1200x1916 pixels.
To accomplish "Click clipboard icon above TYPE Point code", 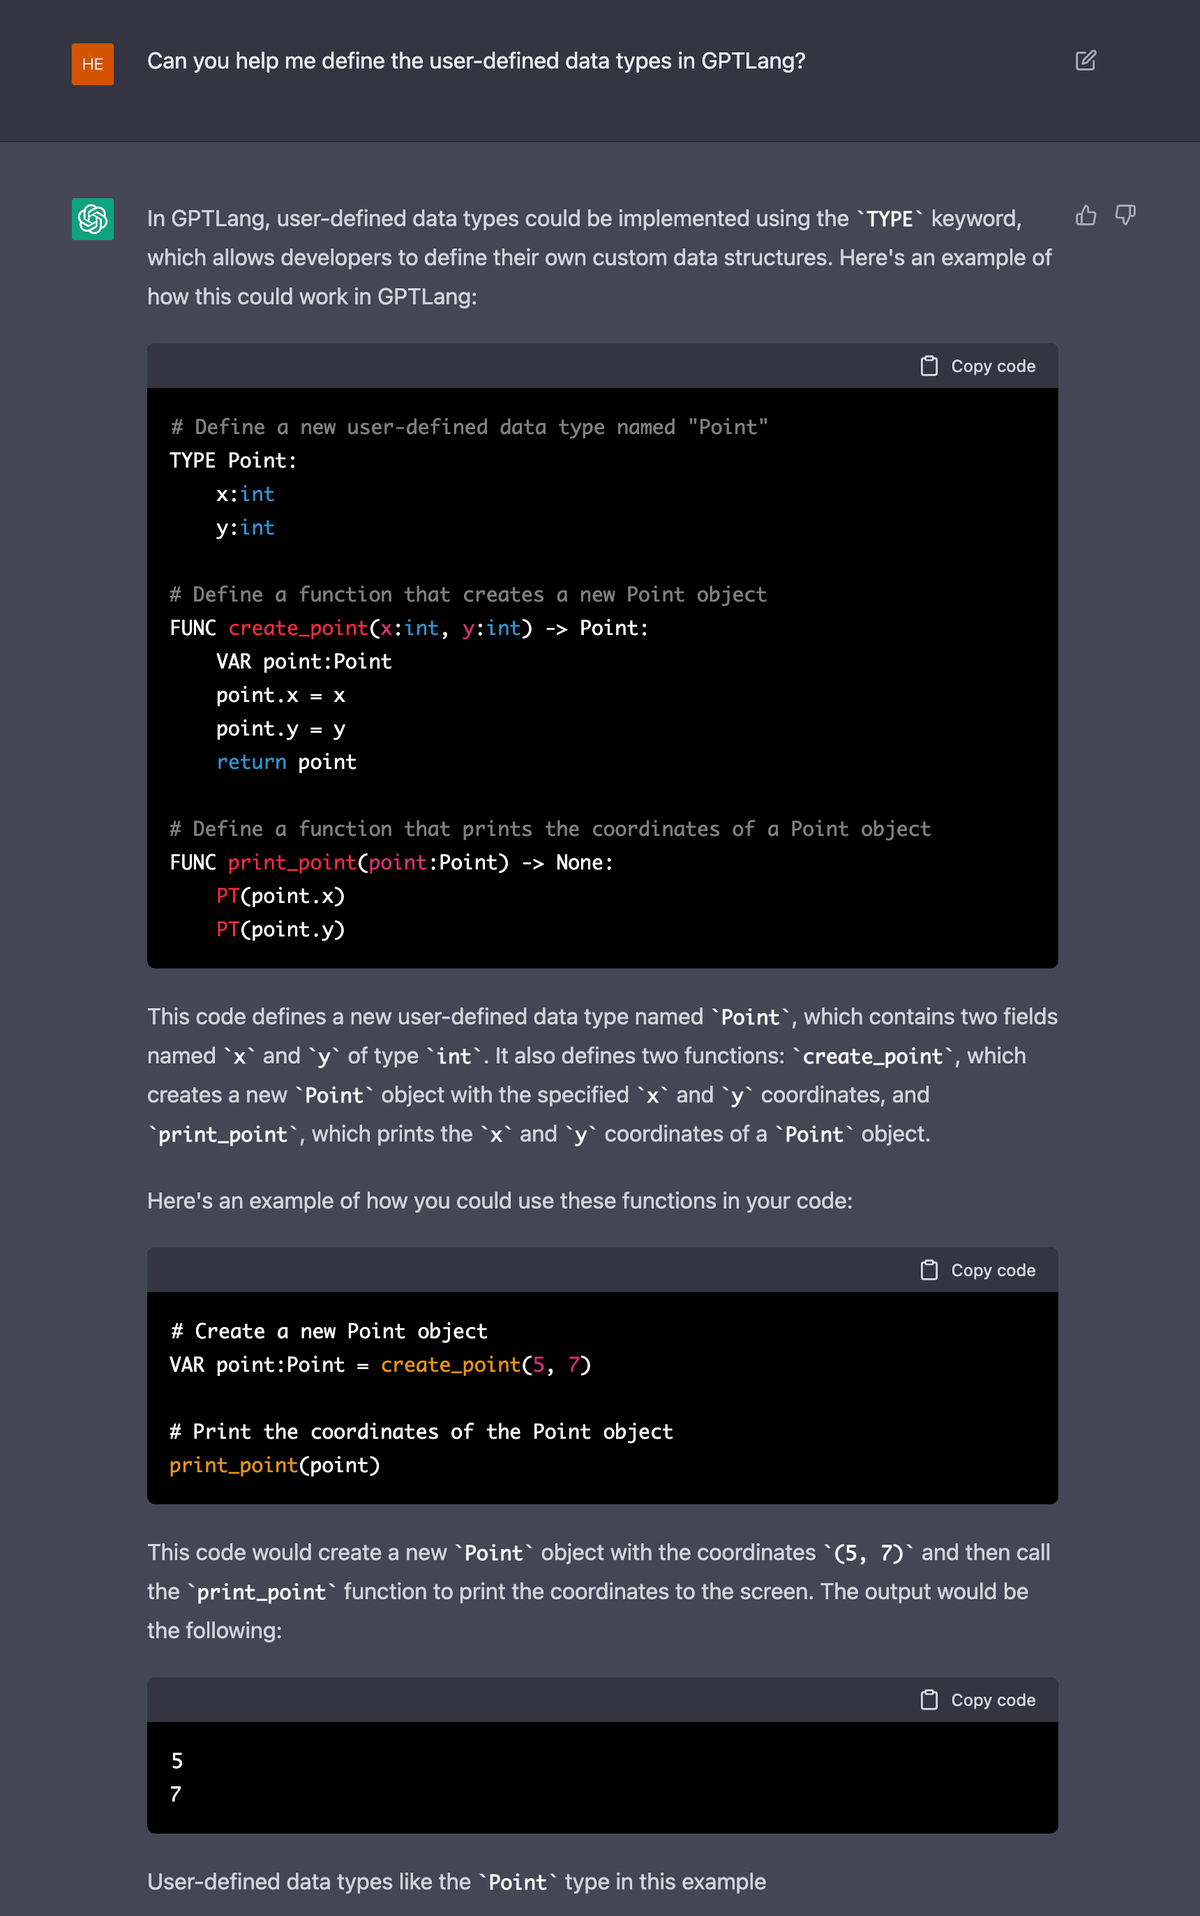I will pos(929,366).
